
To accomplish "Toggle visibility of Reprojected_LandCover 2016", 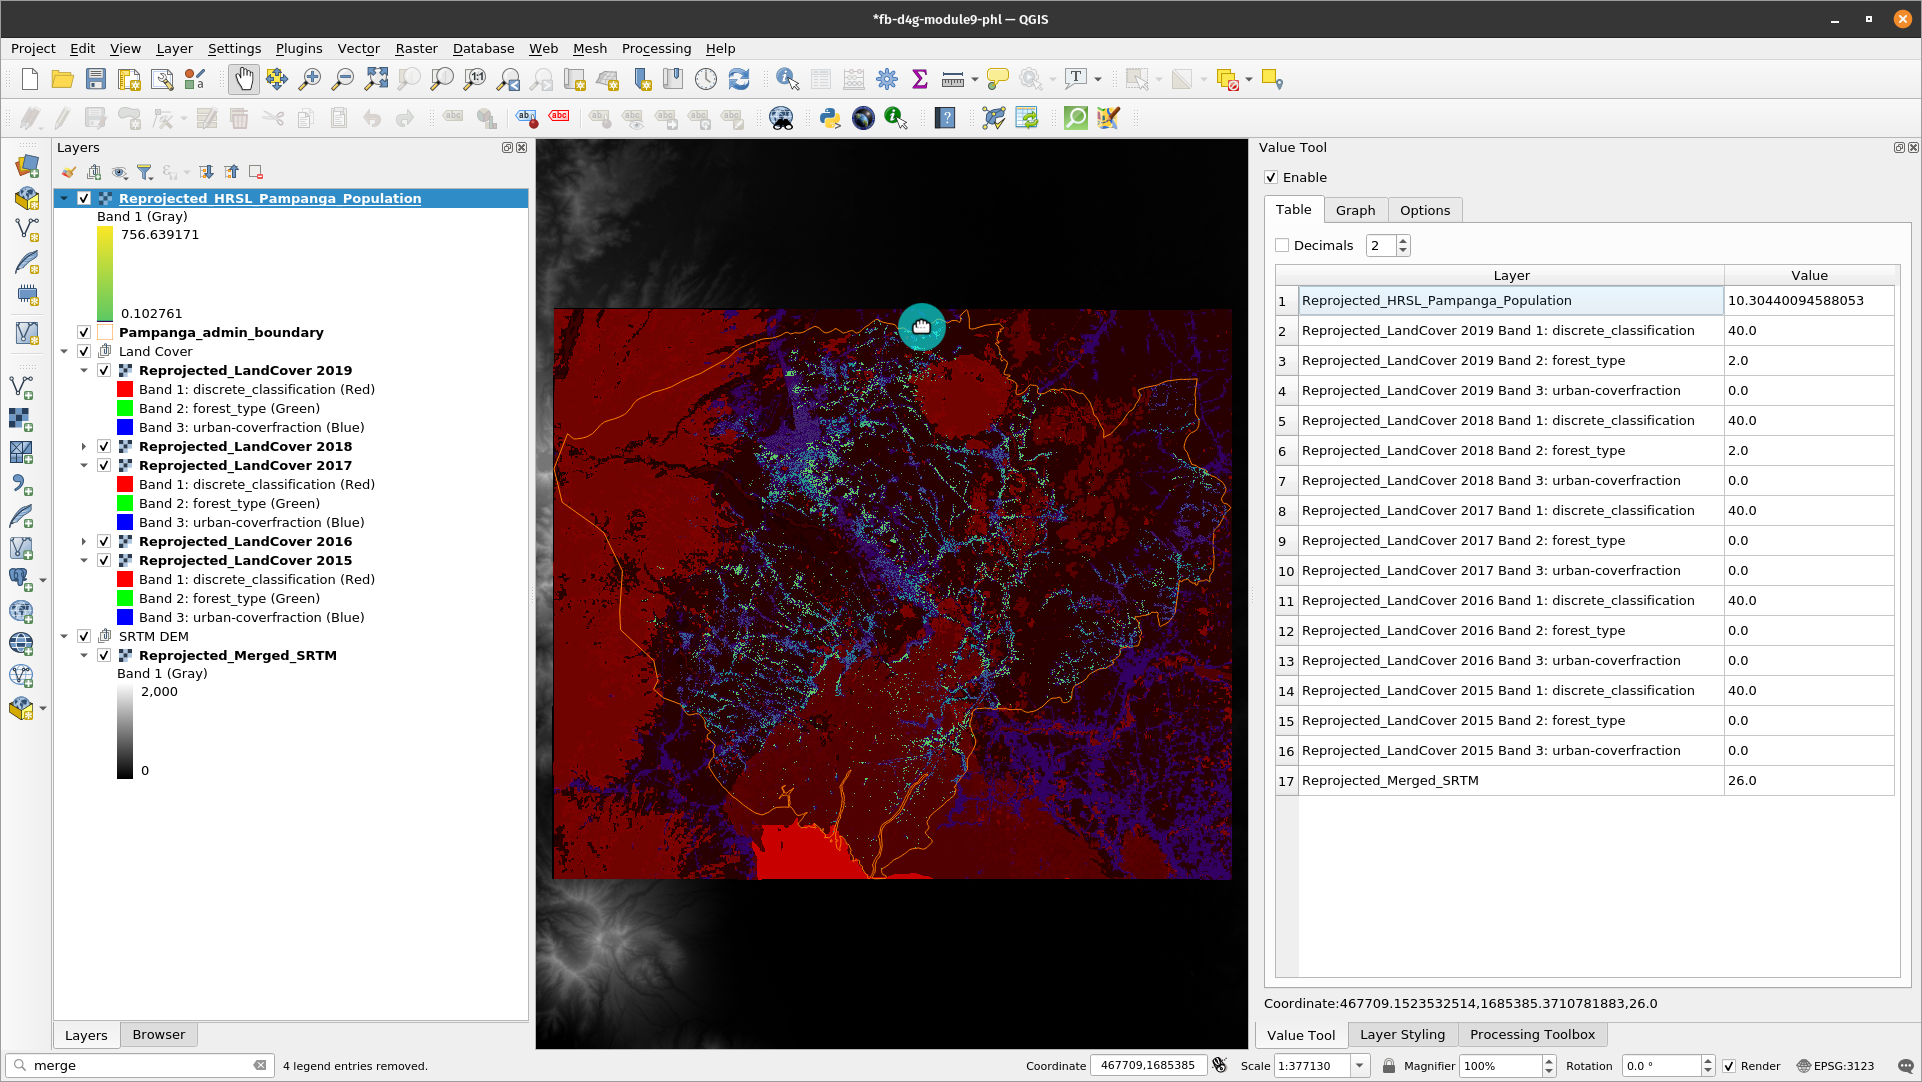I will 104,541.
